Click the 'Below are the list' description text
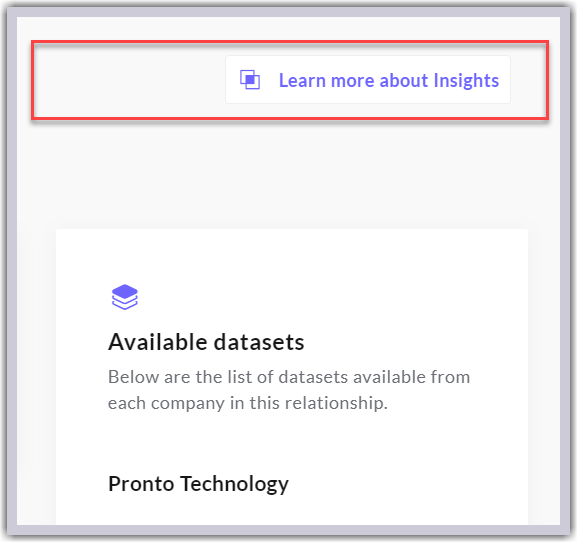This screenshot has height=543, width=578. 289,390
